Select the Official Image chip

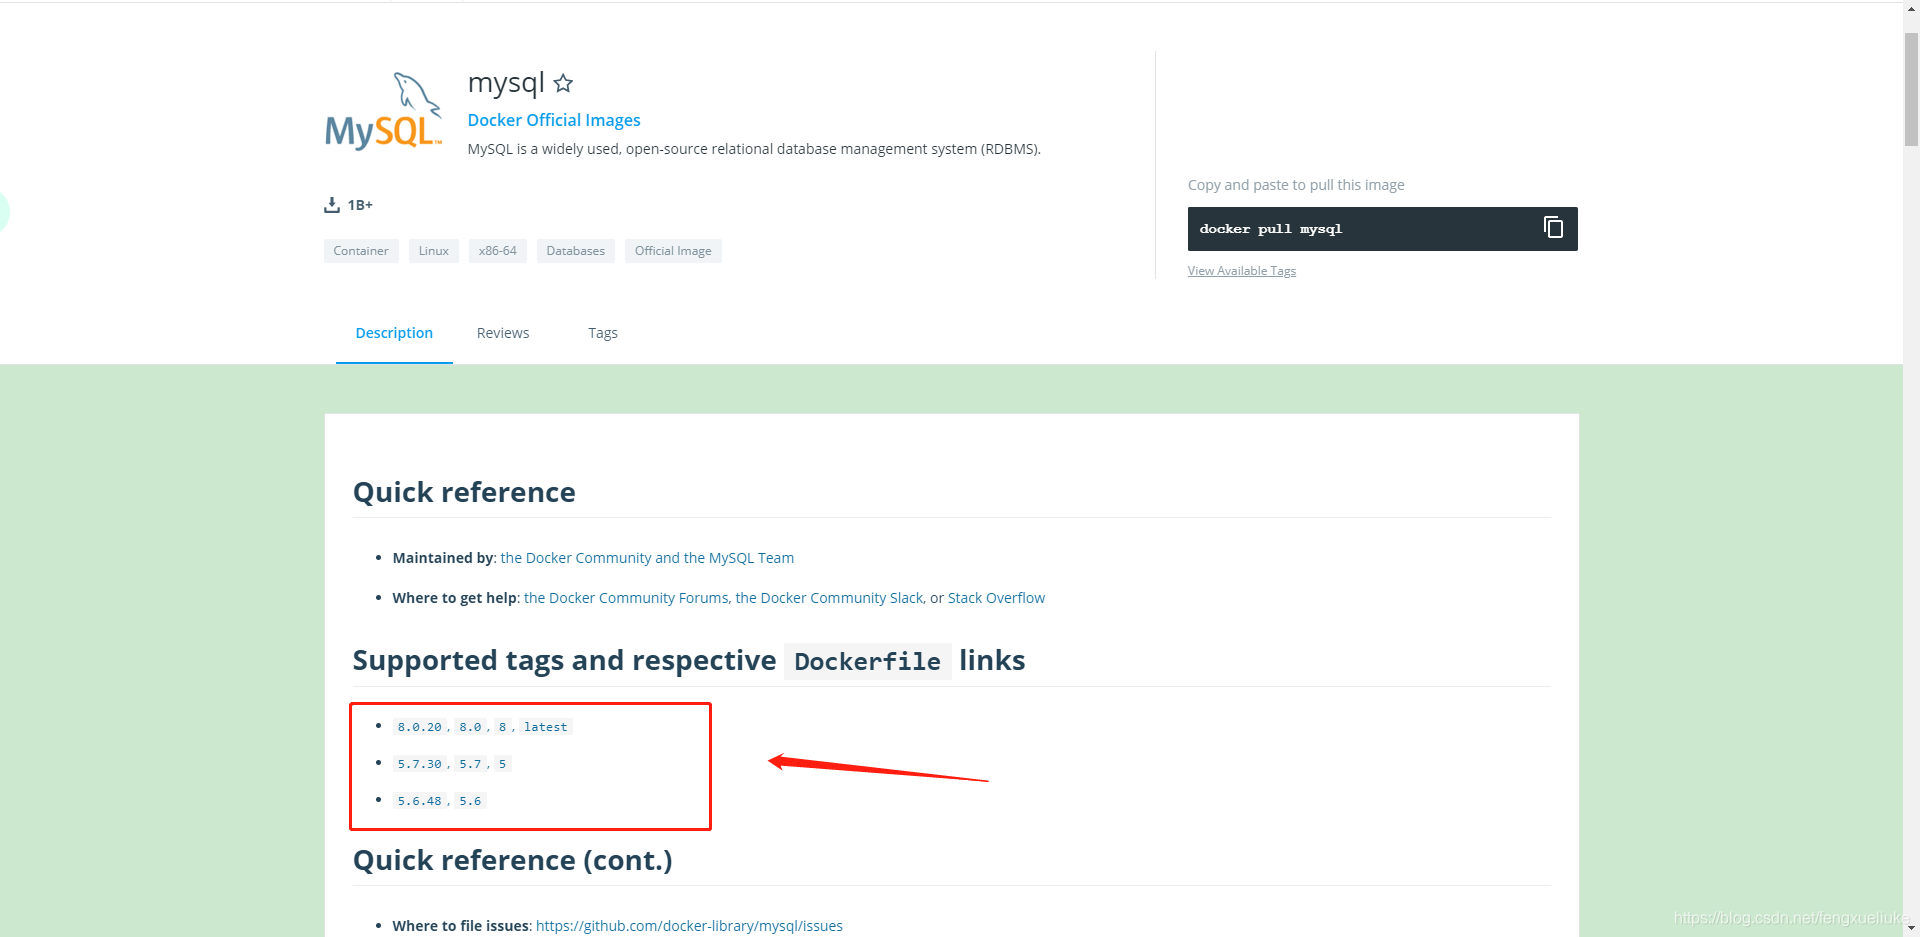[x=673, y=251]
